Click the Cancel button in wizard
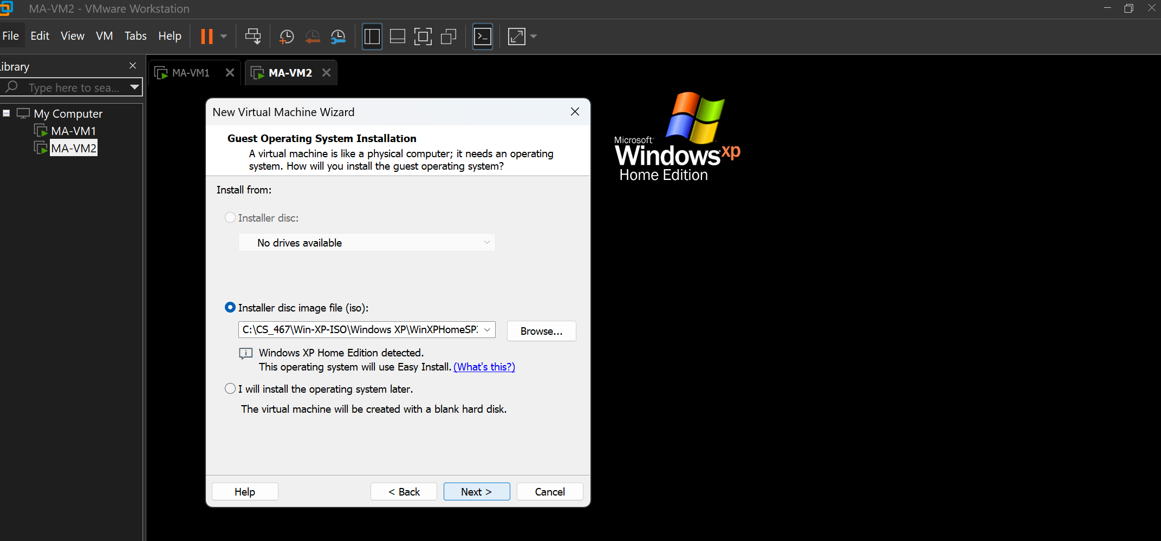The width and height of the screenshot is (1161, 541). point(549,491)
